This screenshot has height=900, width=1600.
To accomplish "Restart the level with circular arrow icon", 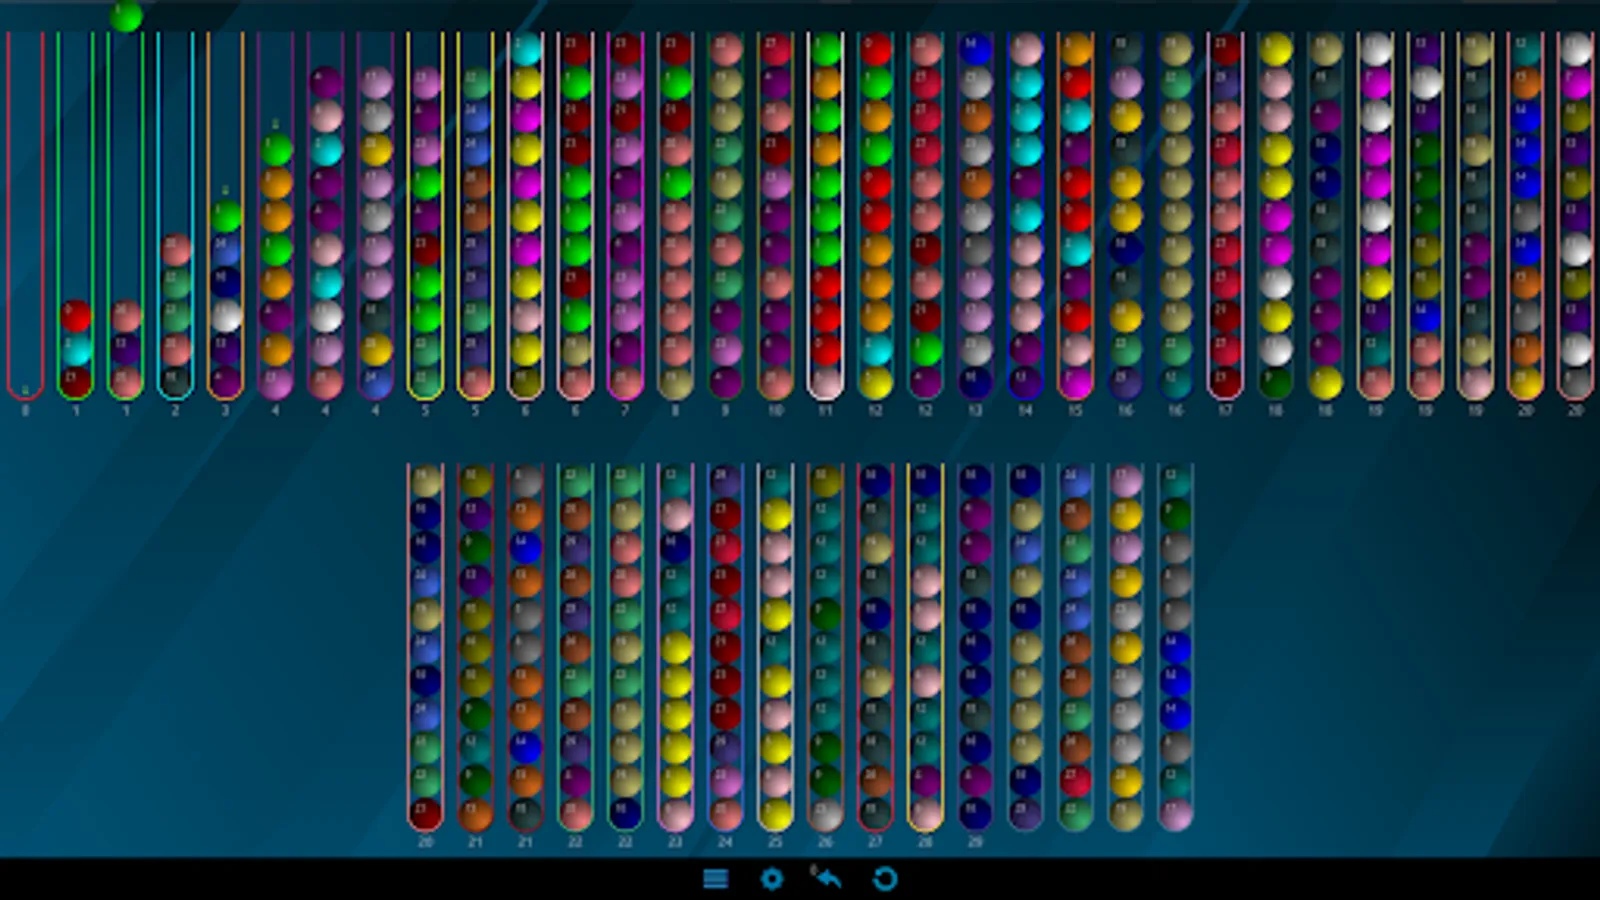I will 885,879.
